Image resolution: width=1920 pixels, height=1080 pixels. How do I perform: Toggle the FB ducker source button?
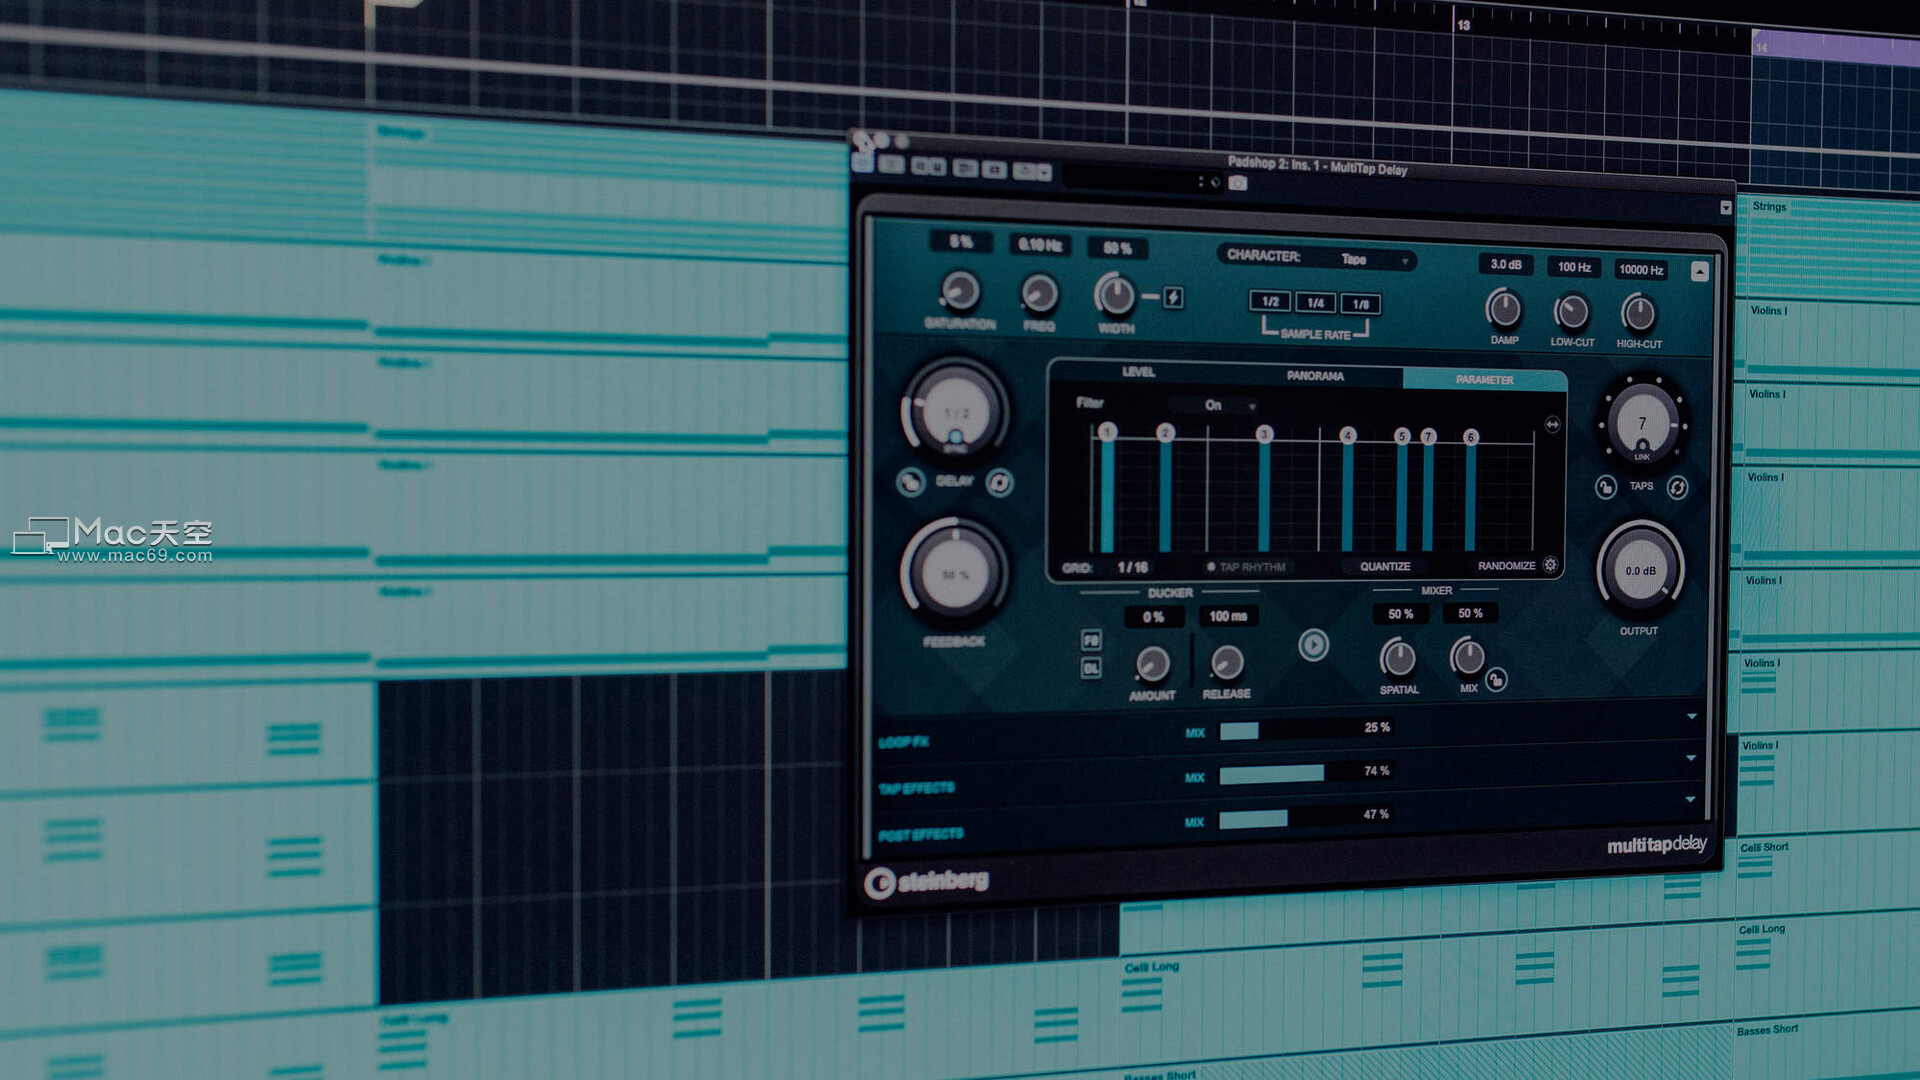(x=1091, y=640)
